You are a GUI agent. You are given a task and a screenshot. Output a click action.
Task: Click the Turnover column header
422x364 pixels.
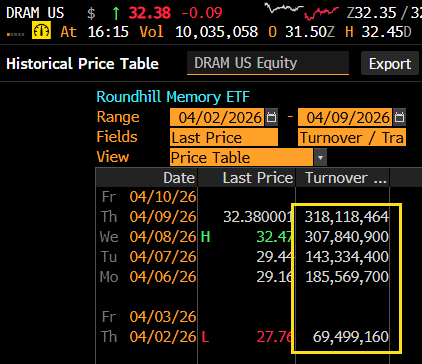coord(342,178)
